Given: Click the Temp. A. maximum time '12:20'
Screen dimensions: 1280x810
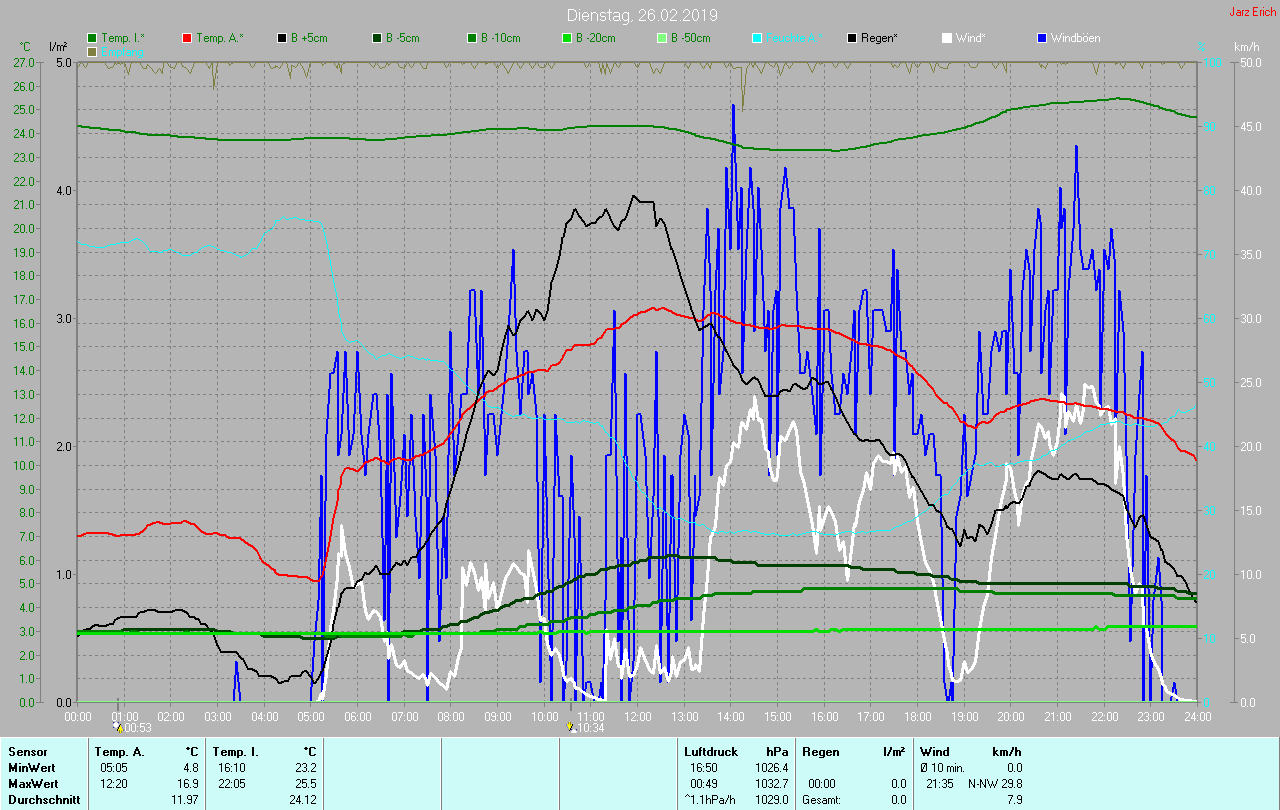Looking at the screenshot, I should coord(112,783).
